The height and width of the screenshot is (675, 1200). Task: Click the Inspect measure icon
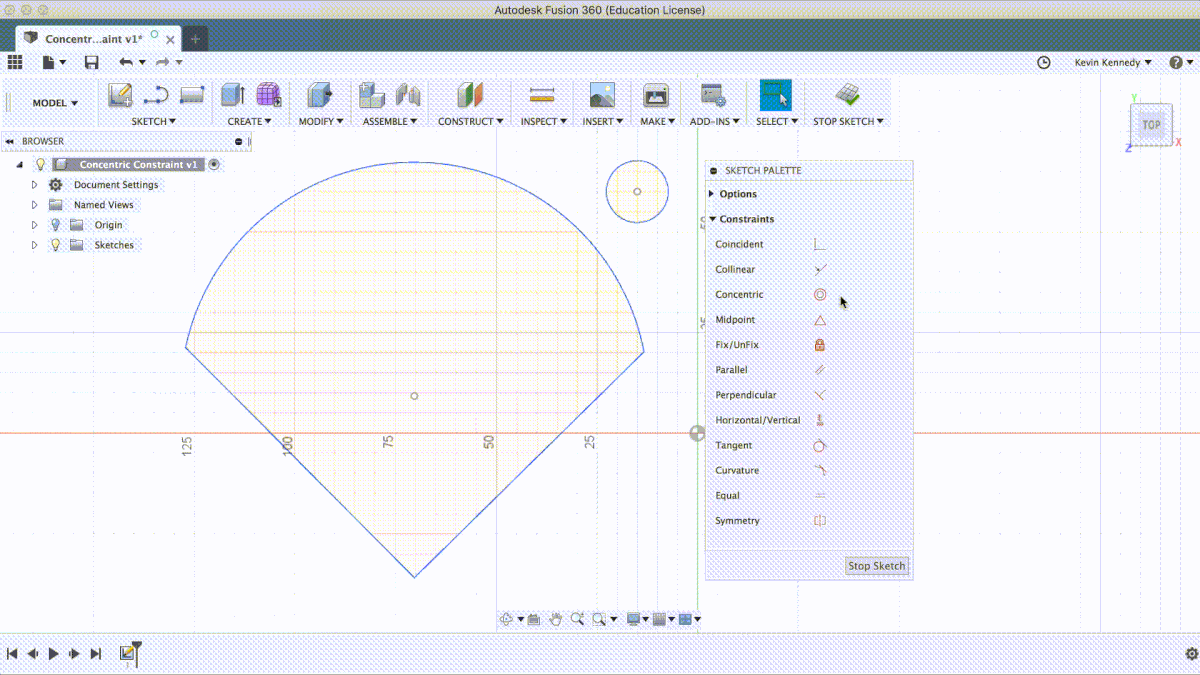click(x=542, y=96)
